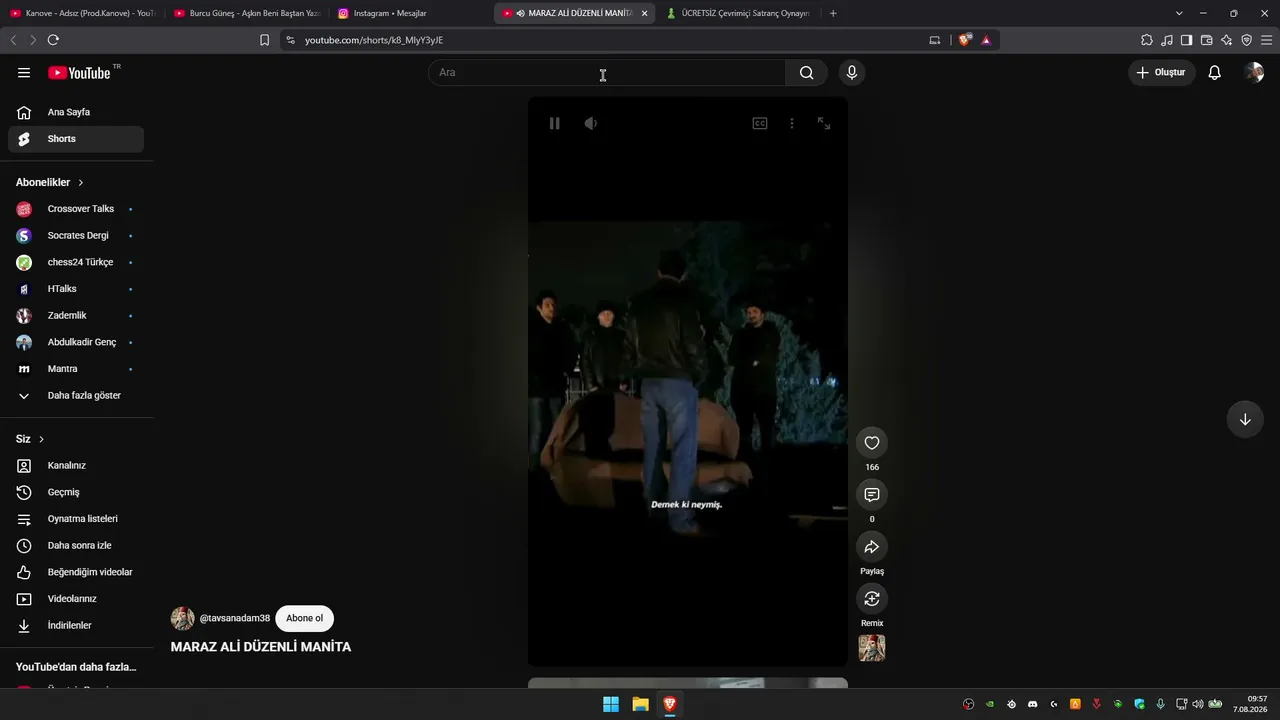Screen dimensions: 1280x720
Task: Remix this Short
Action: [872, 599]
